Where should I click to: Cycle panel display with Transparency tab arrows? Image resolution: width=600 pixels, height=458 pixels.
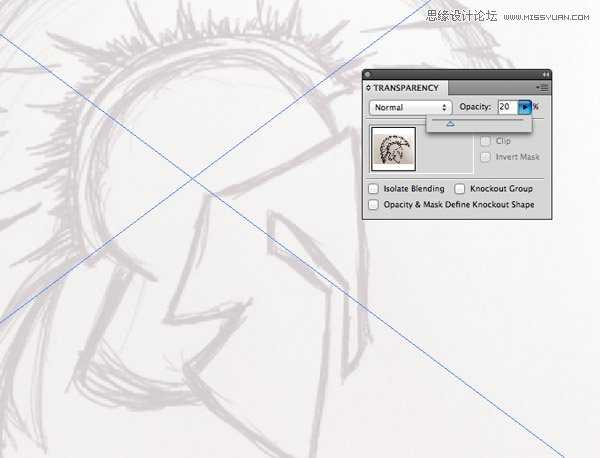[x=368, y=88]
